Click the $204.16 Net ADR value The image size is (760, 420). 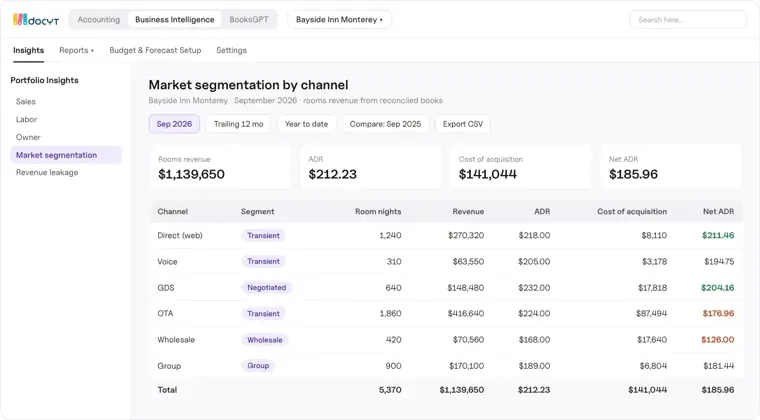pyautogui.click(x=717, y=288)
